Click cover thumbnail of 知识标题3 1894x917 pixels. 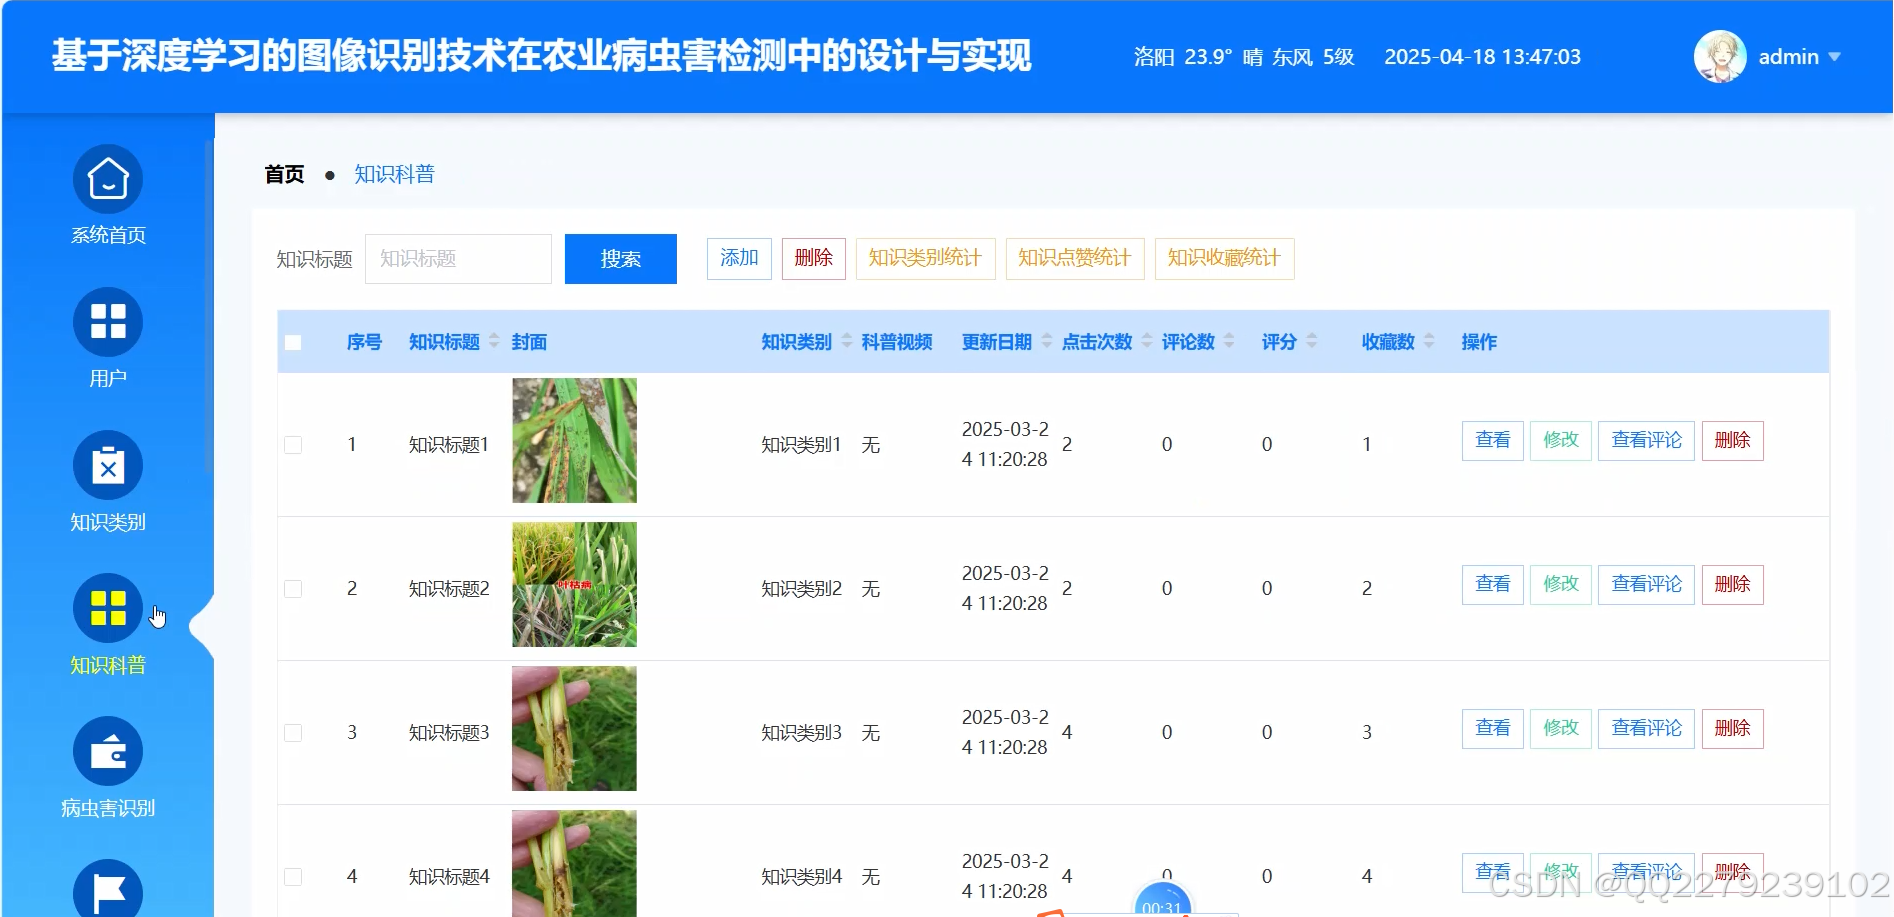pyautogui.click(x=574, y=728)
